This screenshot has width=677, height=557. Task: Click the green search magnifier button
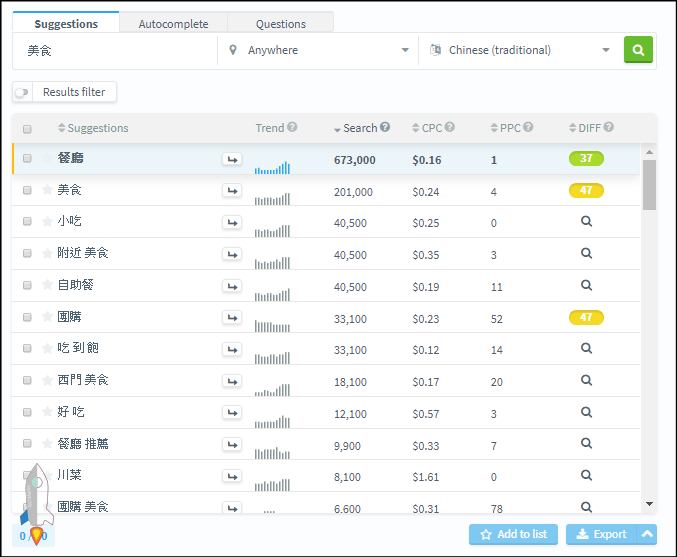(x=638, y=50)
